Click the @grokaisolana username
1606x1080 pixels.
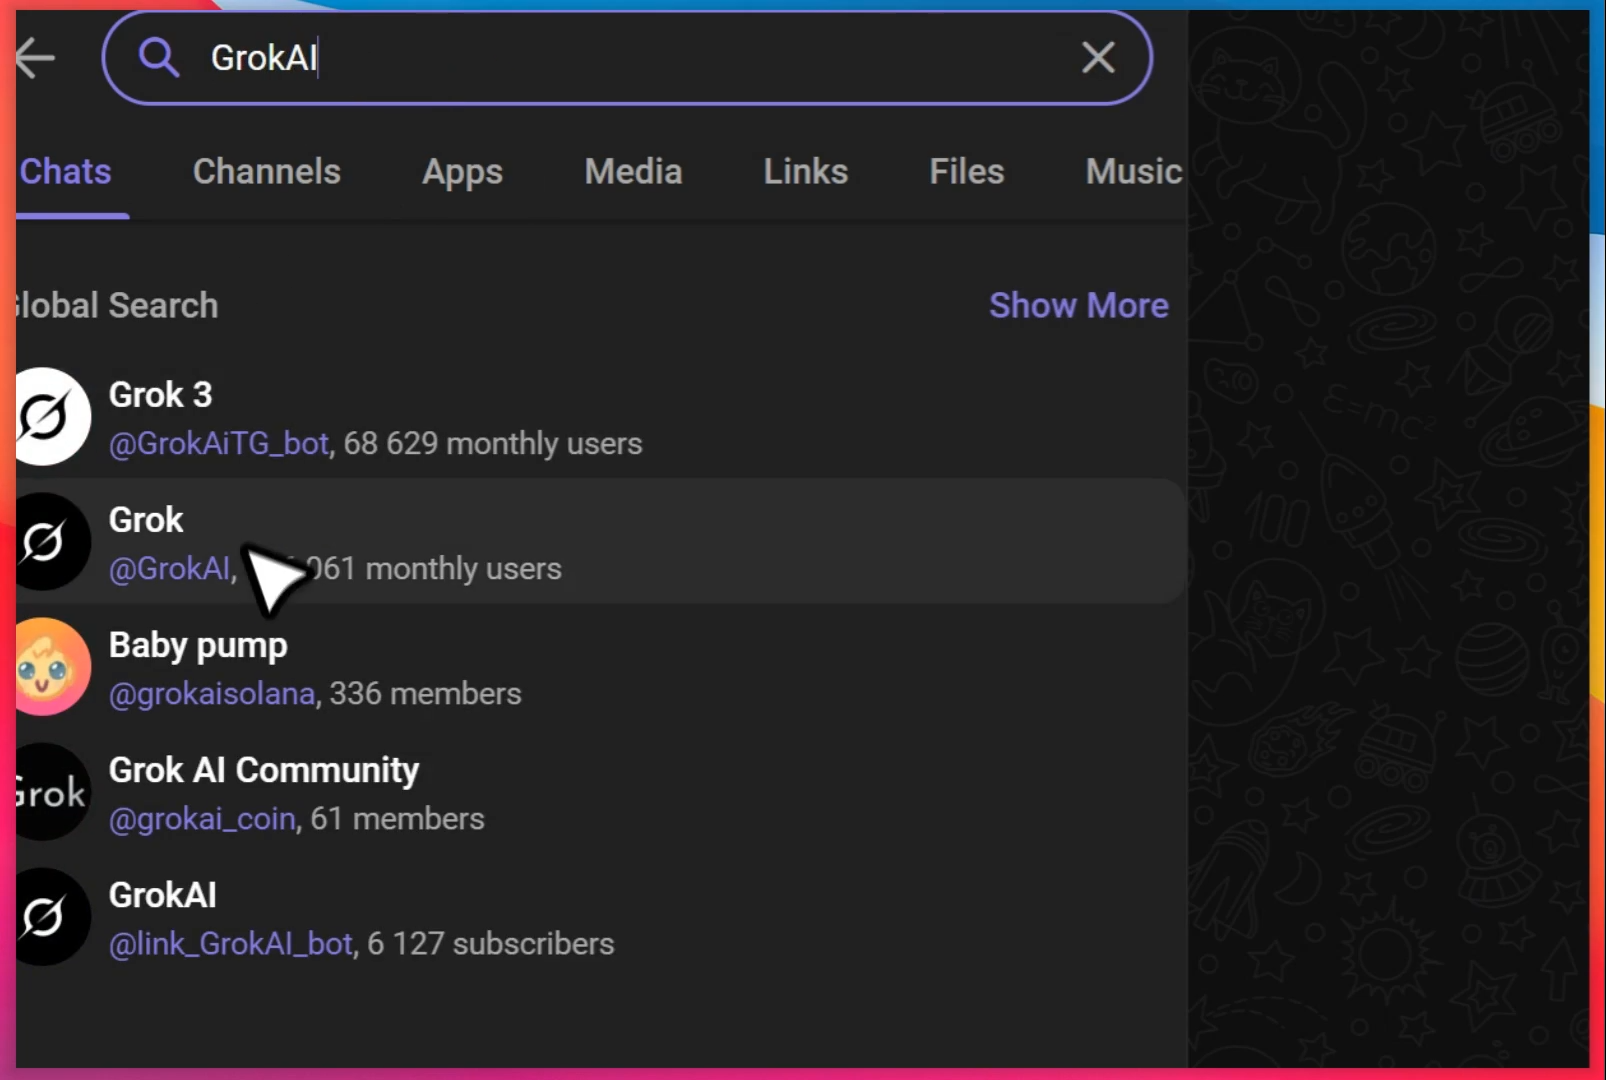click(x=211, y=693)
